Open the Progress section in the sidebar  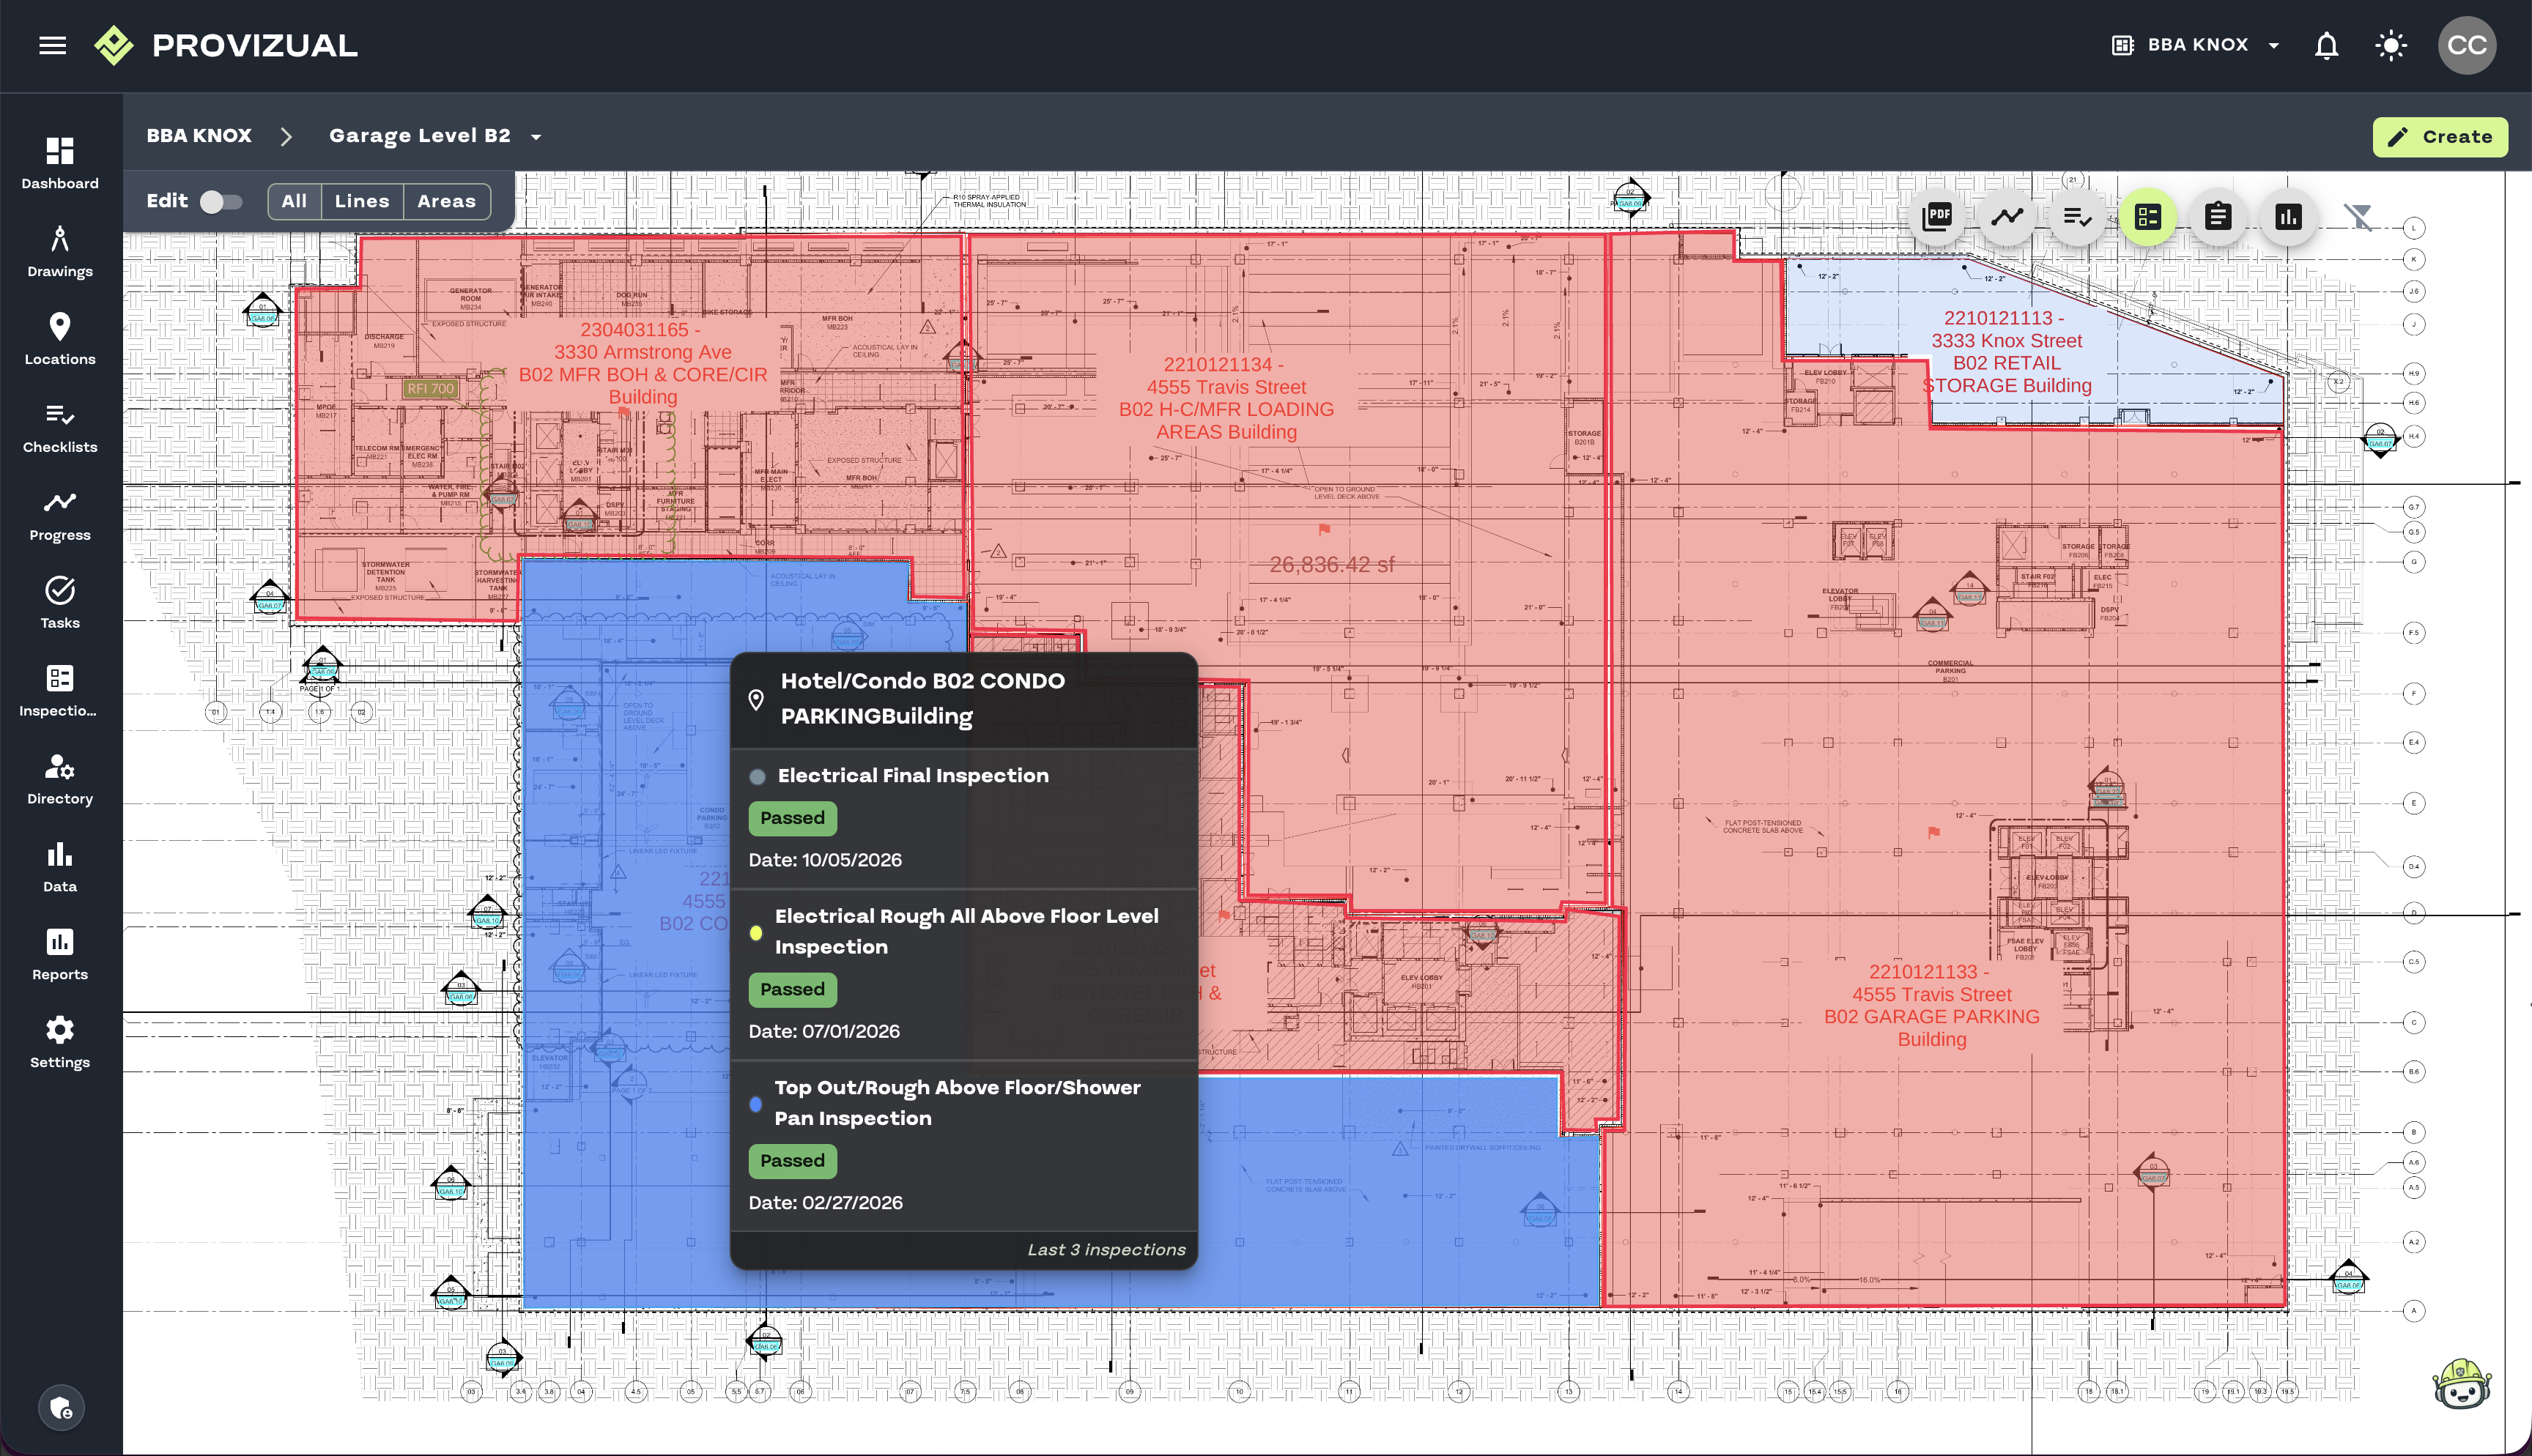pos(60,515)
